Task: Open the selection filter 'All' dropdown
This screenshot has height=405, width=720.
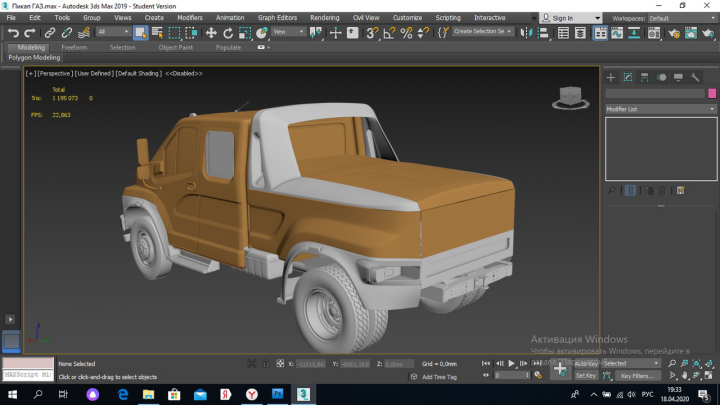Action: [x=112, y=32]
